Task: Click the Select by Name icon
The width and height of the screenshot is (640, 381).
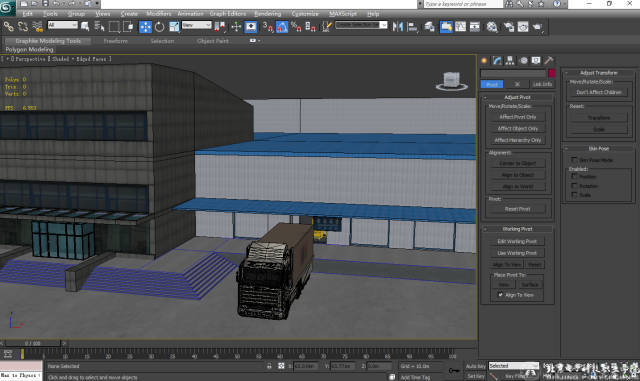Action: (x=99, y=27)
